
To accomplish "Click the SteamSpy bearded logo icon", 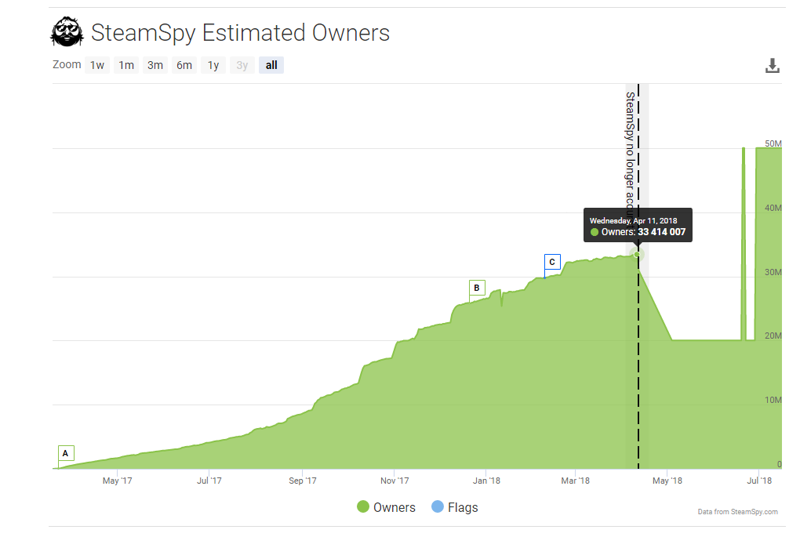I will [x=67, y=32].
